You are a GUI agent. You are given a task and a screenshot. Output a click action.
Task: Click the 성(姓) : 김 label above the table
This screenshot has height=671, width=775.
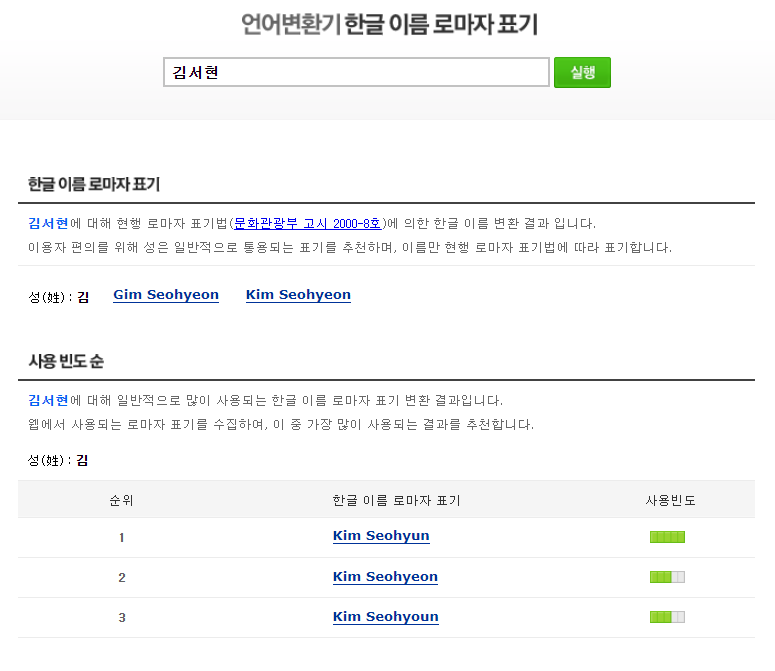(x=58, y=461)
